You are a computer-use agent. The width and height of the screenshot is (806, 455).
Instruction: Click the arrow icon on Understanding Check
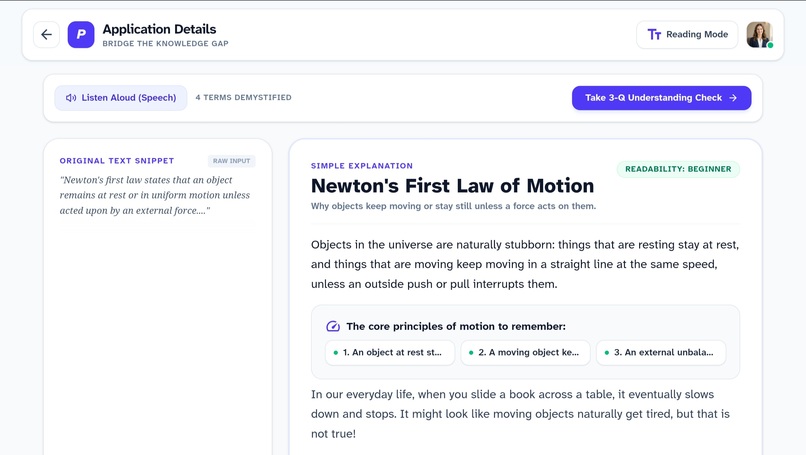click(x=733, y=98)
